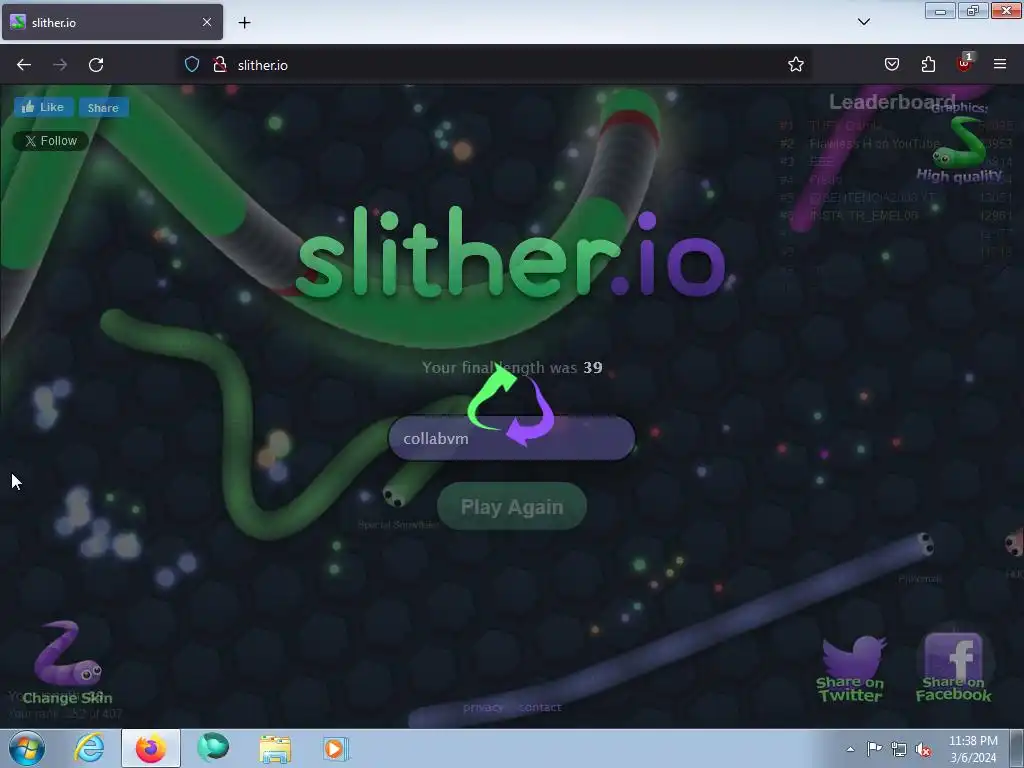
Task: Share on Facebook icon
Action: 953,667
